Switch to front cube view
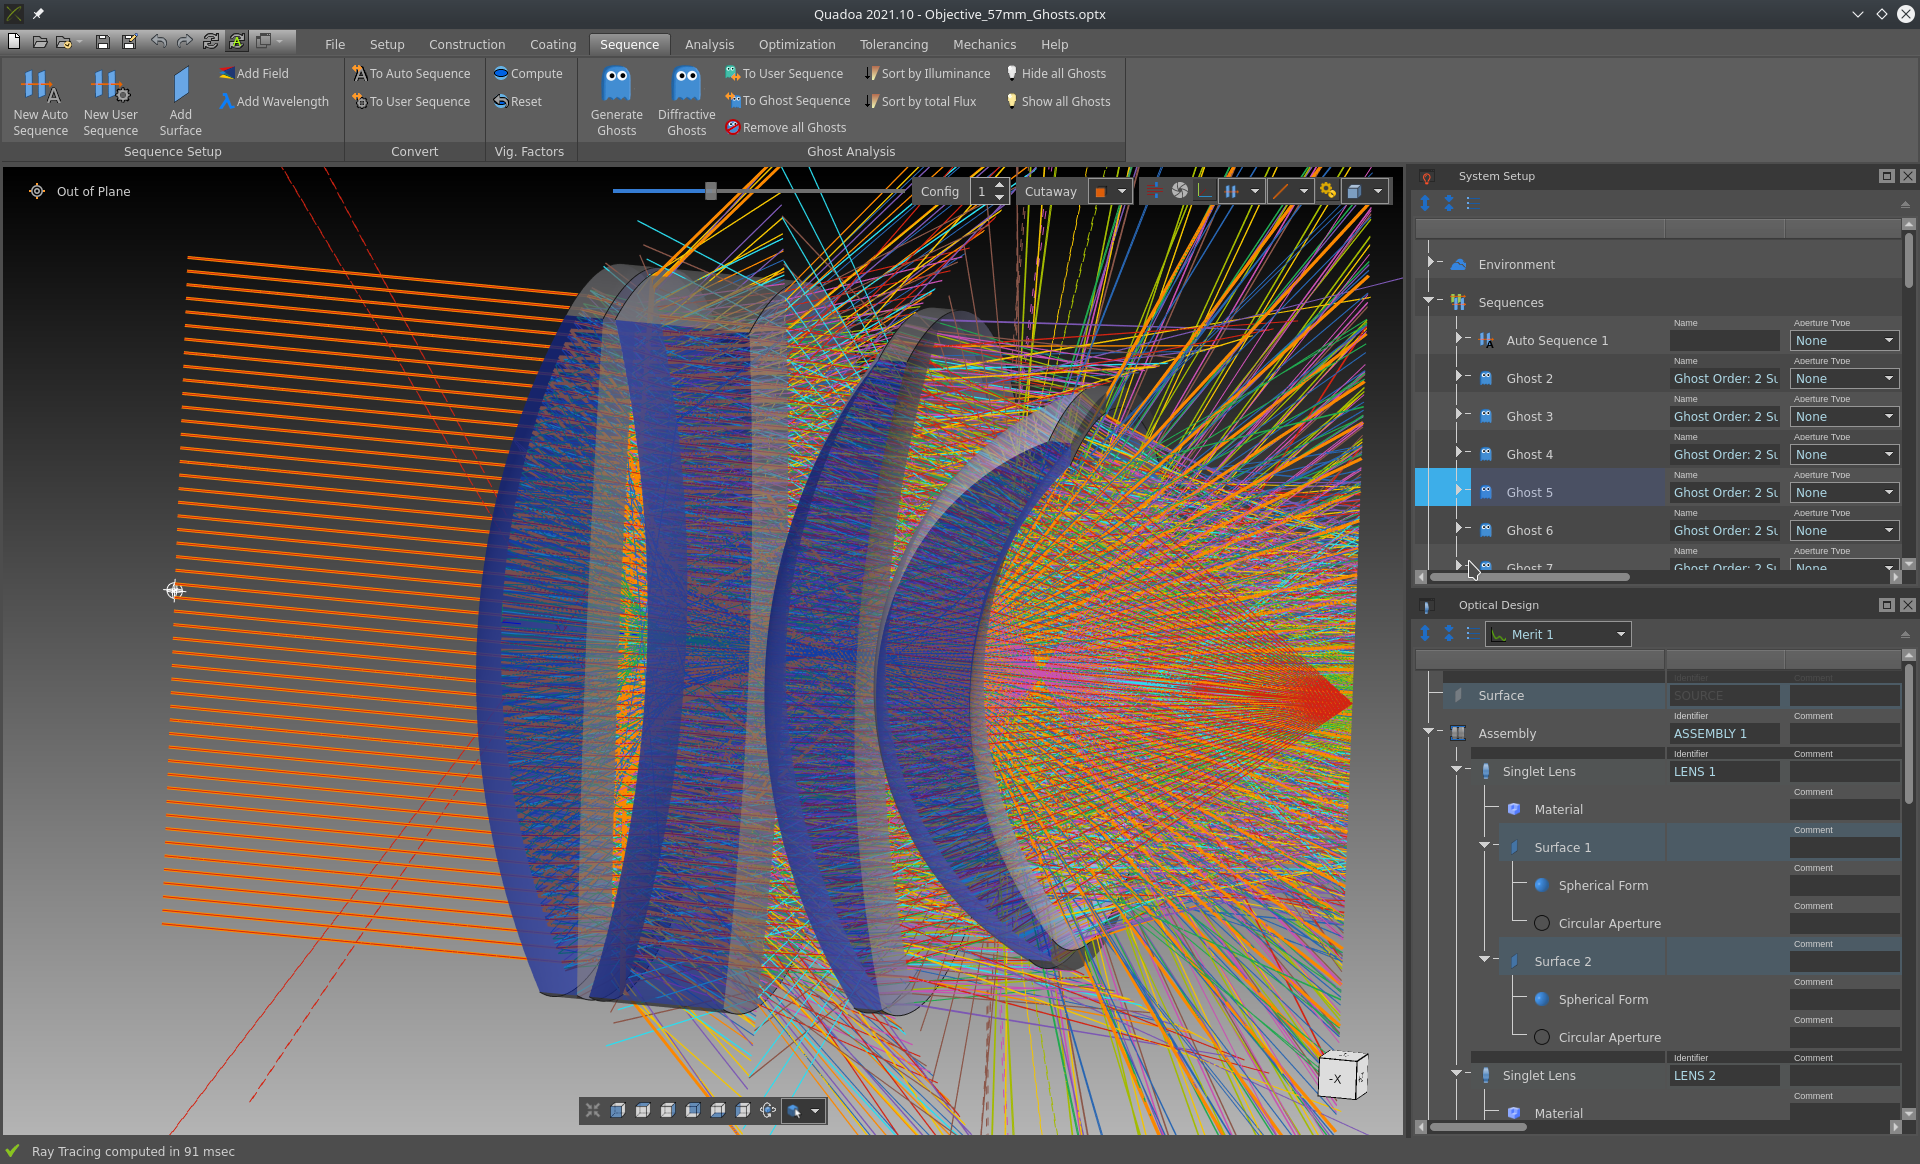The width and height of the screenshot is (1920, 1164). point(618,1110)
